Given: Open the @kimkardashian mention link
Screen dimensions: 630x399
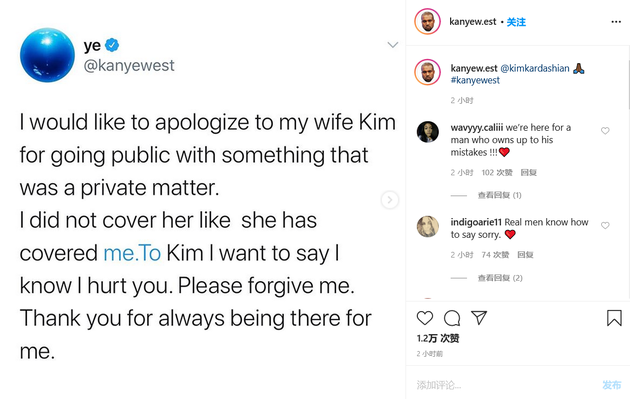Looking at the screenshot, I should 535,68.
